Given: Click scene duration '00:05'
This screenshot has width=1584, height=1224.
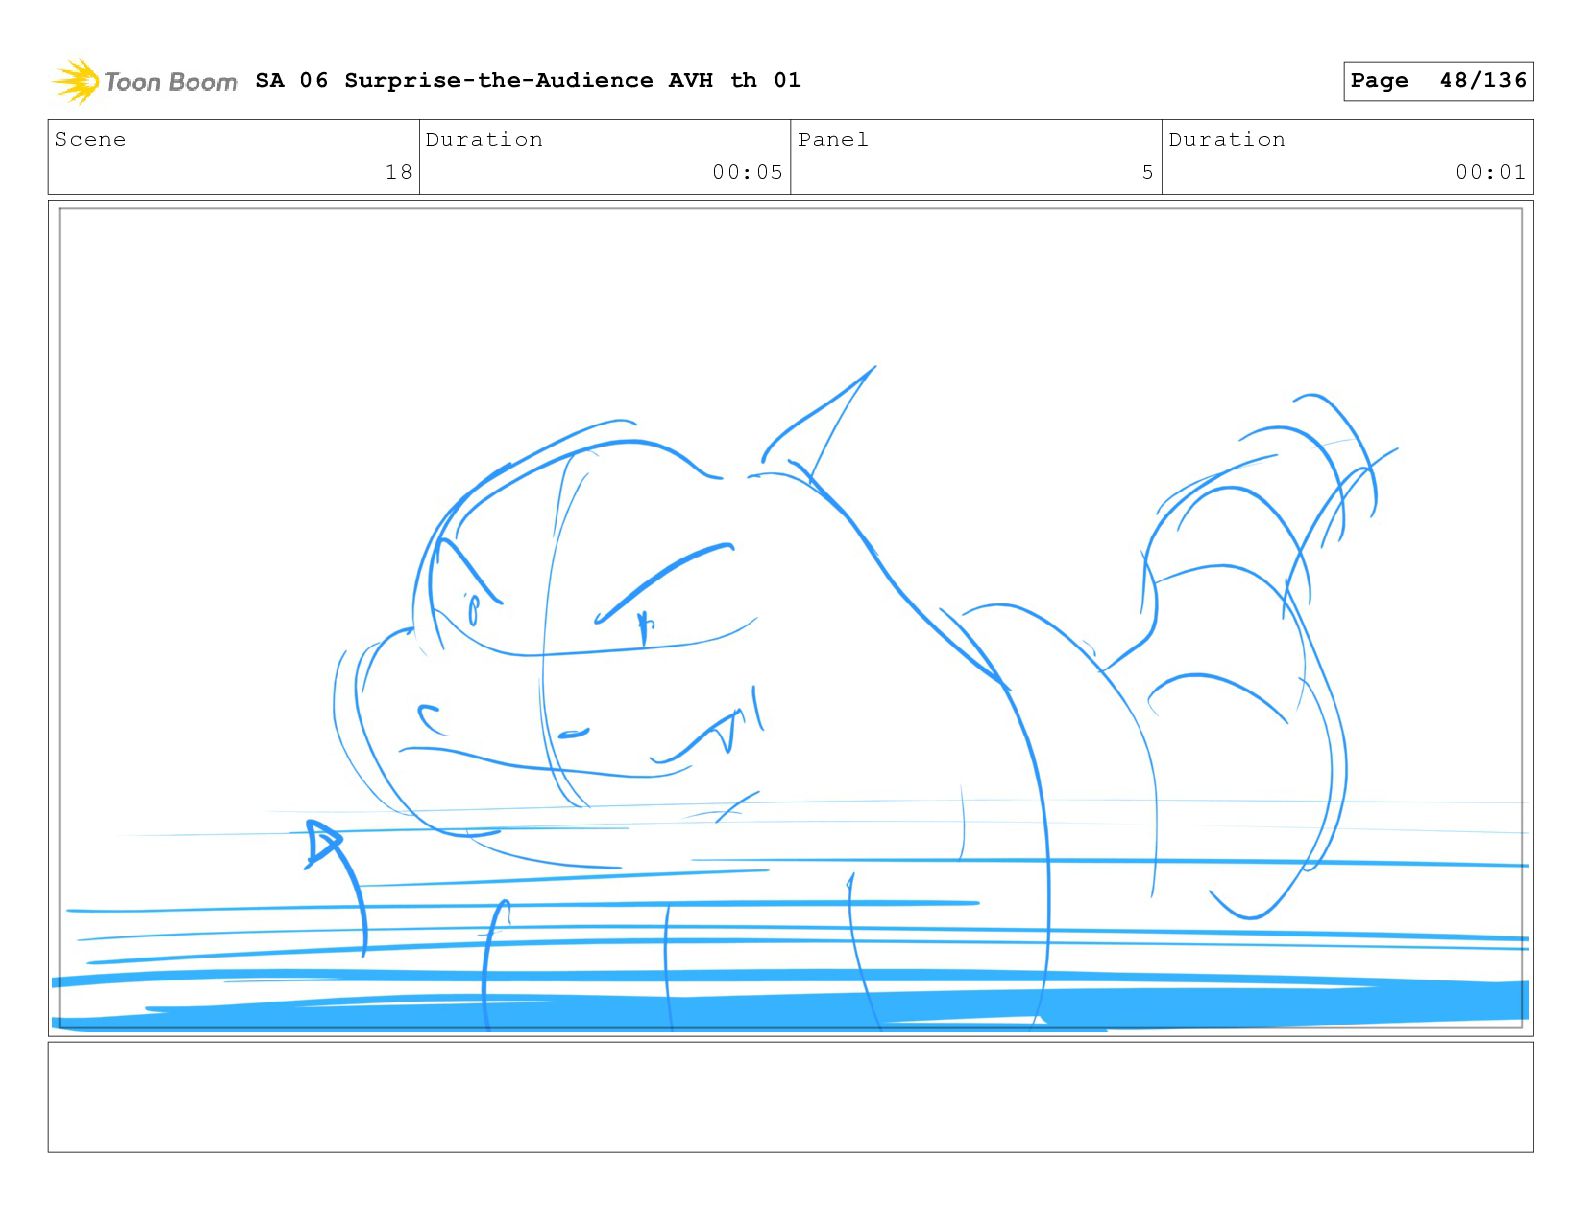Looking at the screenshot, I should pos(747,172).
